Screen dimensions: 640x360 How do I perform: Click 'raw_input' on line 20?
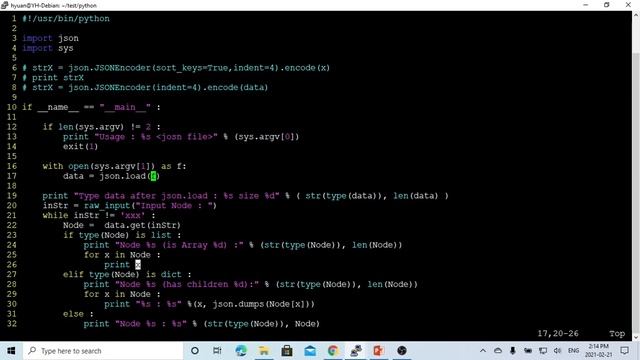(x=107, y=206)
